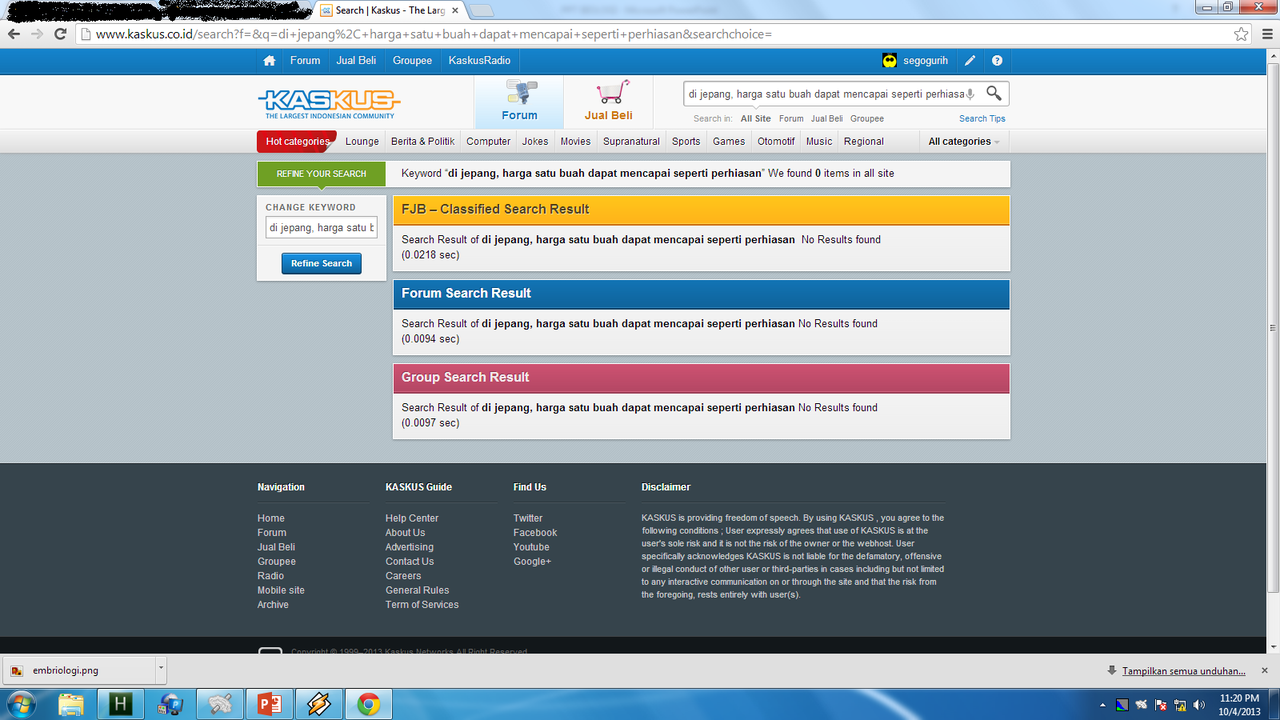Go back with the browser back arrow
Viewport: 1280px width, 720px height.
(13, 33)
